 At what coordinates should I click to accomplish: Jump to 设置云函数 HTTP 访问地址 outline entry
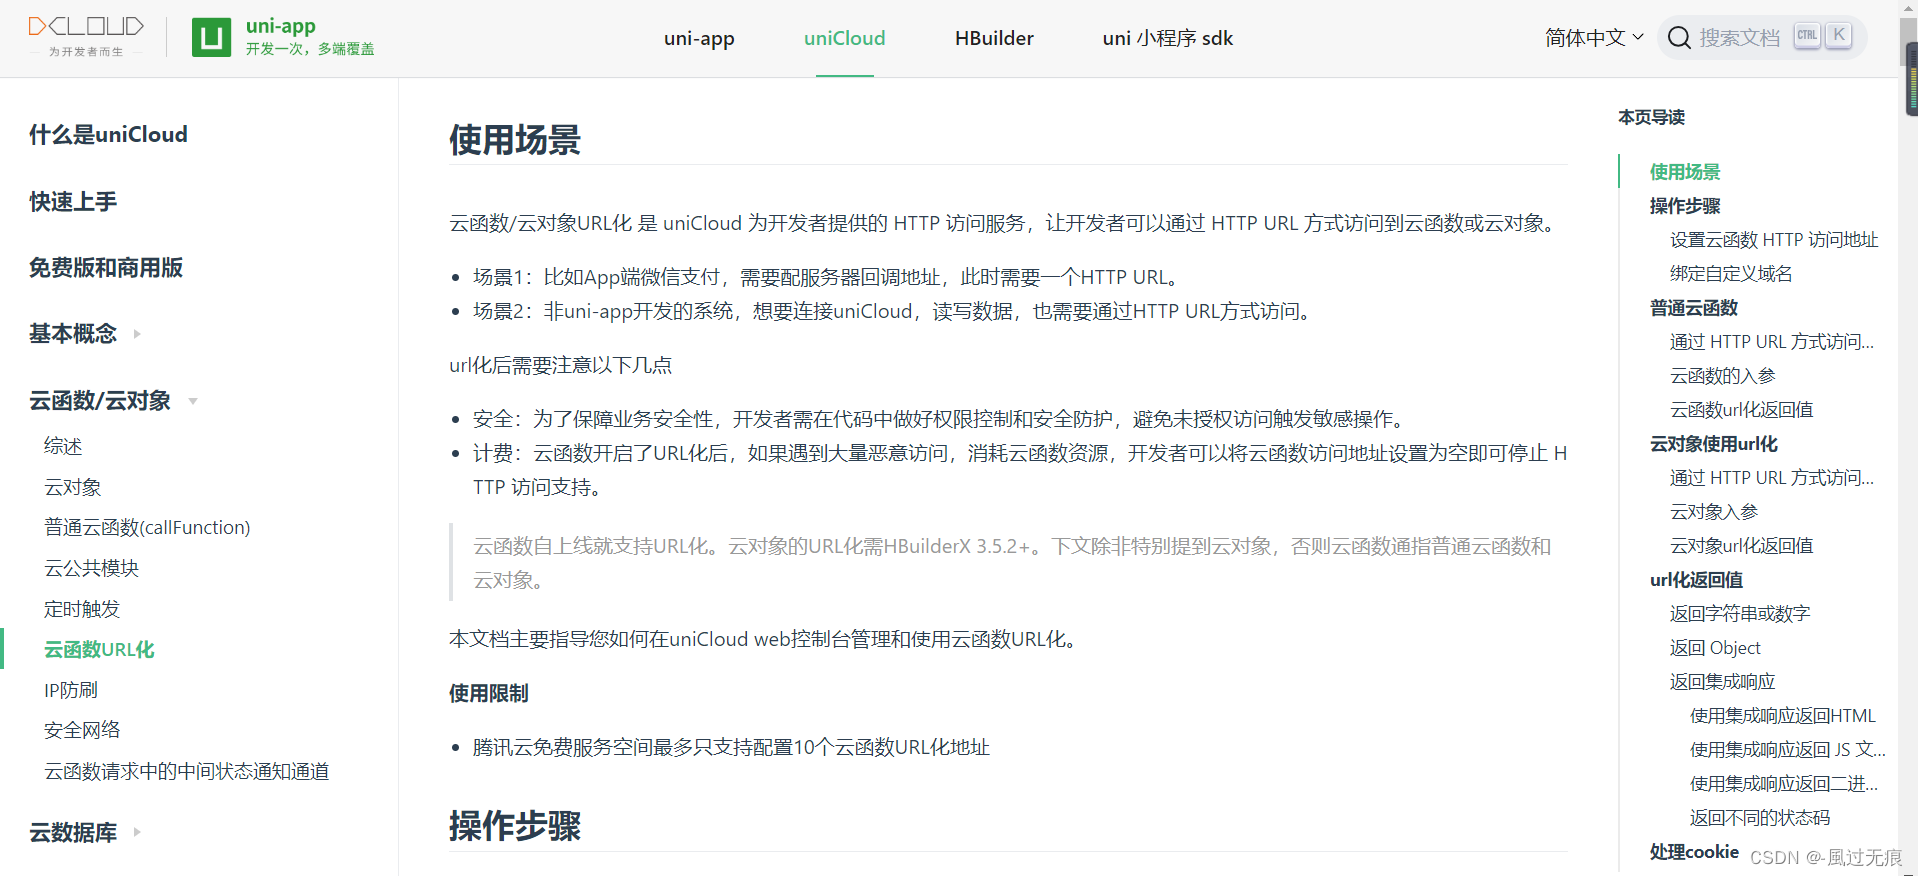click(x=1774, y=240)
